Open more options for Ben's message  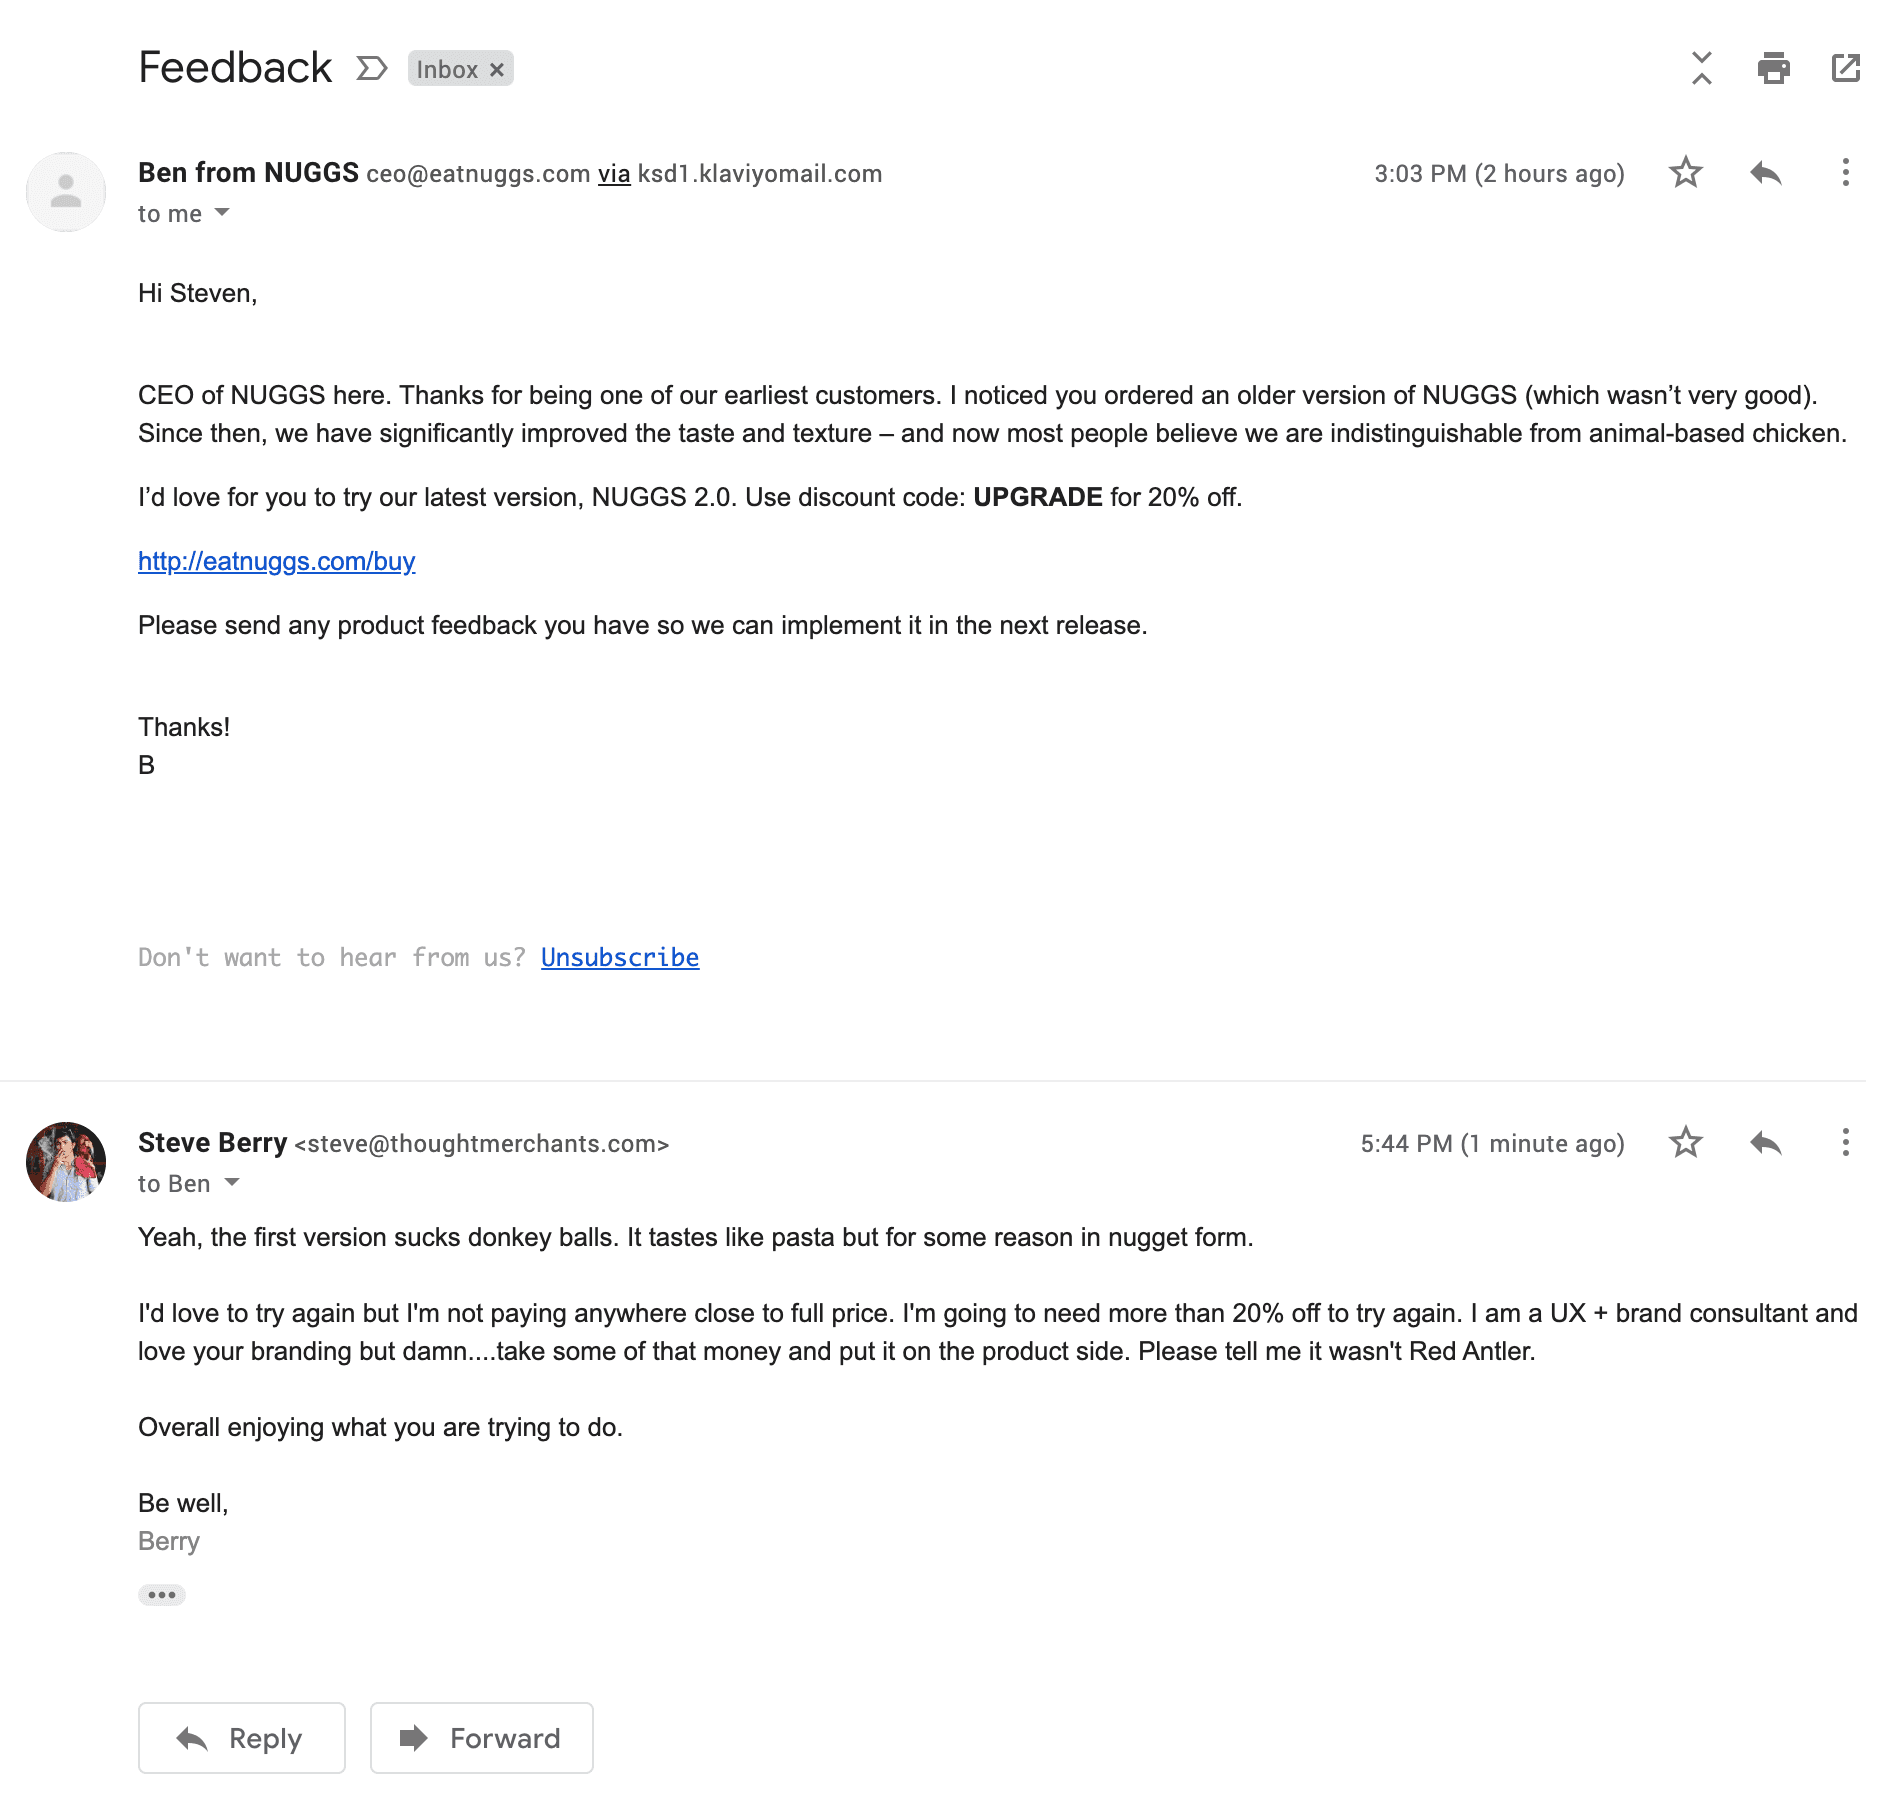[1845, 173]
